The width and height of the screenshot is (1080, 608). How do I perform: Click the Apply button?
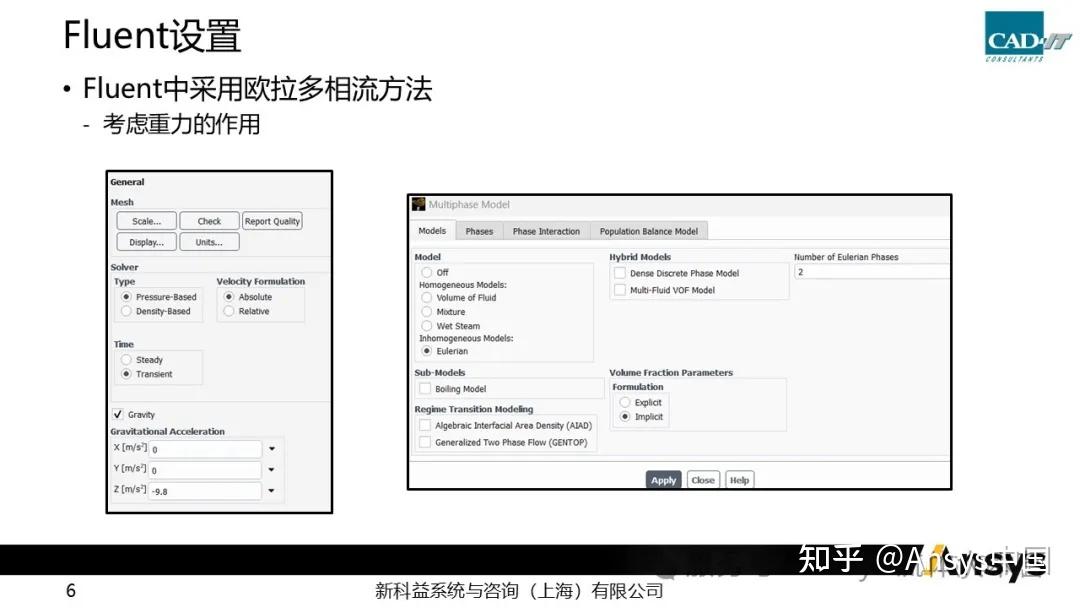click(663, 480)
